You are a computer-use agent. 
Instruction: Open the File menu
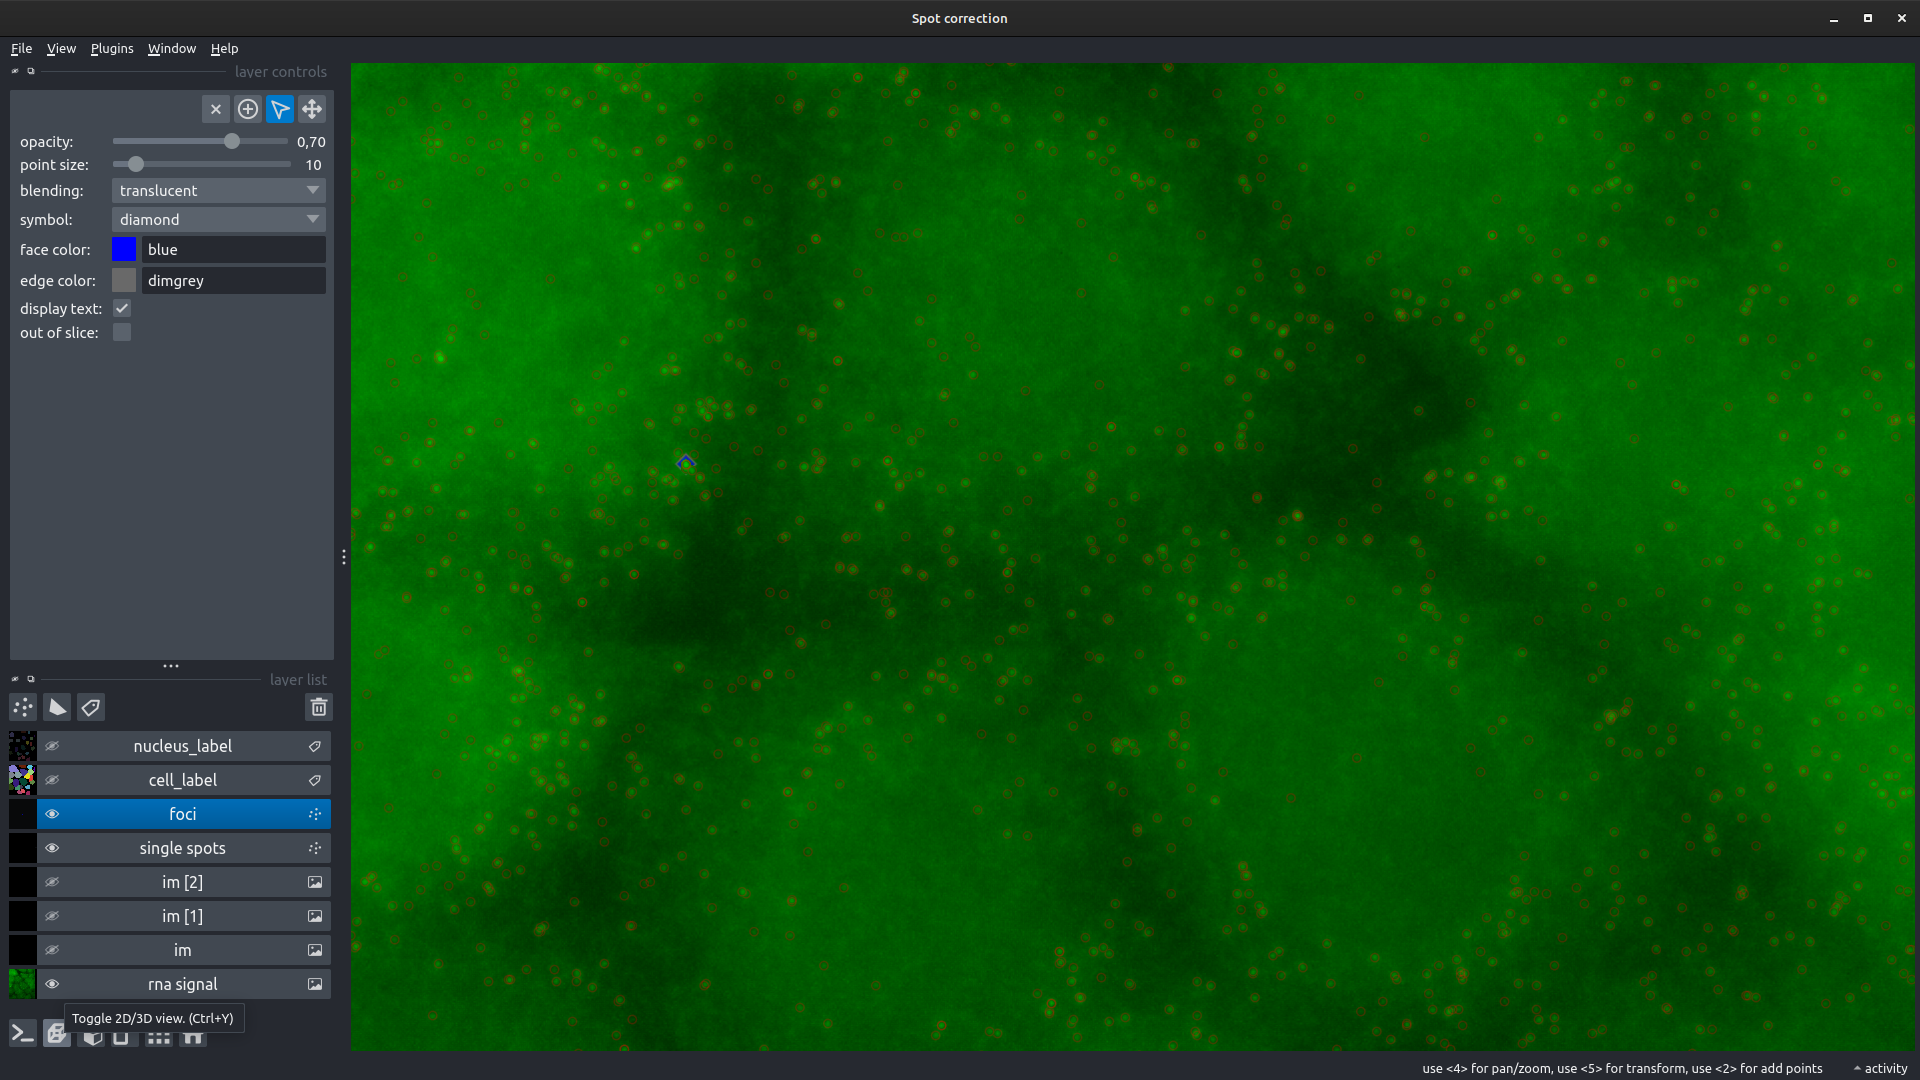click(21, 48)
